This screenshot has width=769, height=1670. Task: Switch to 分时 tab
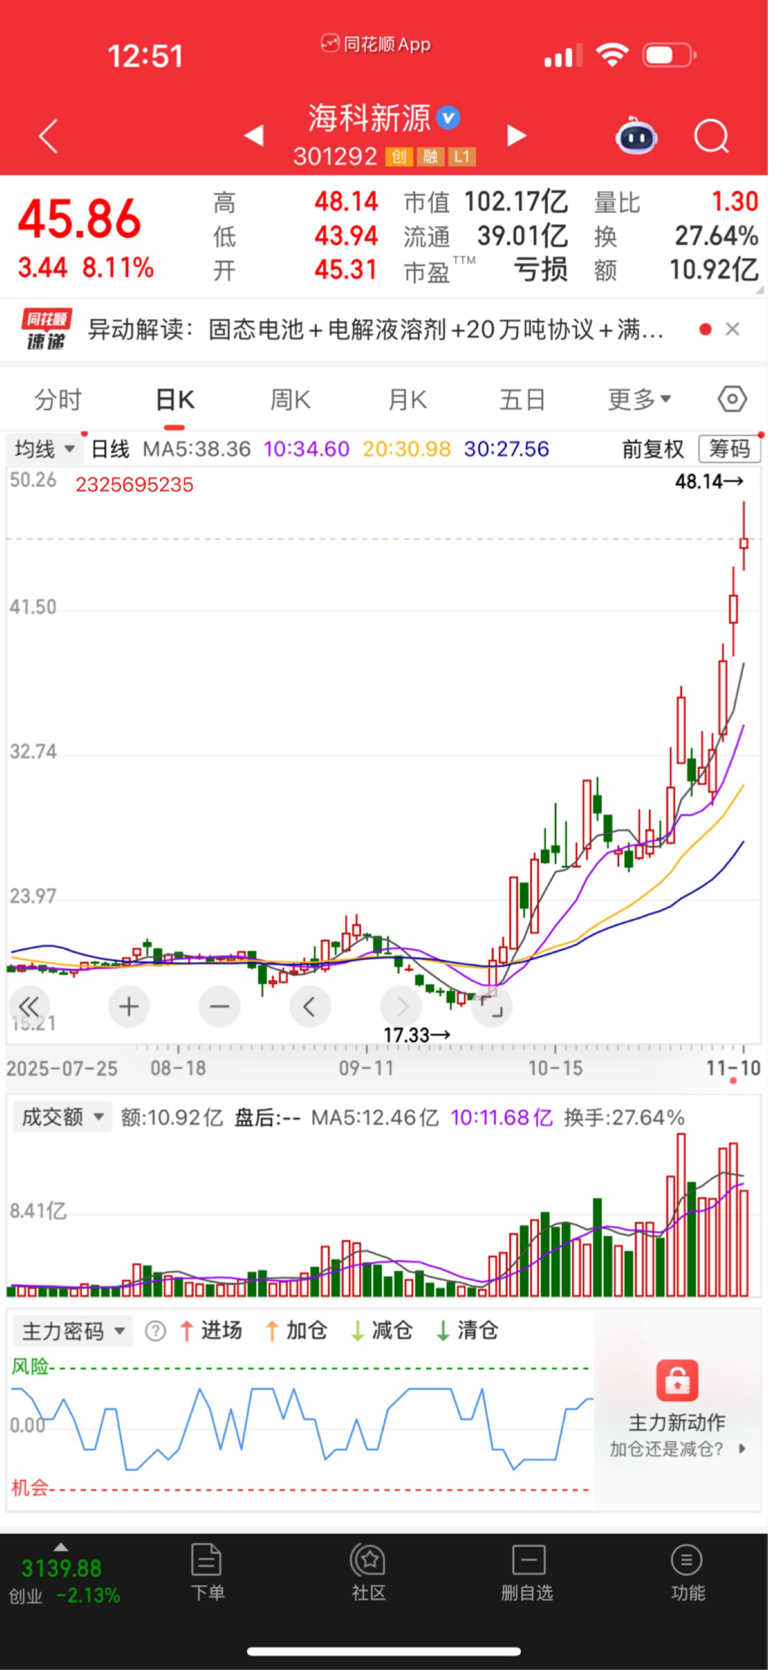[x=58, y=400]
